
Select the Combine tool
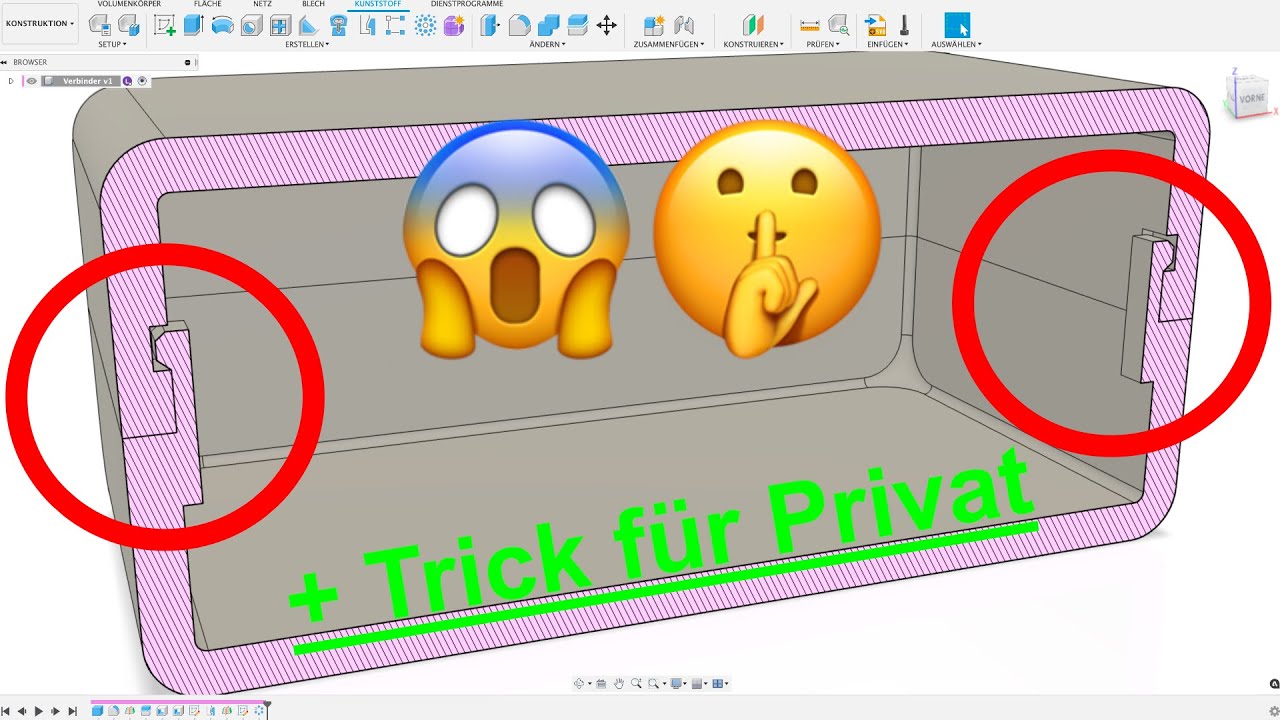click(548, 26)
